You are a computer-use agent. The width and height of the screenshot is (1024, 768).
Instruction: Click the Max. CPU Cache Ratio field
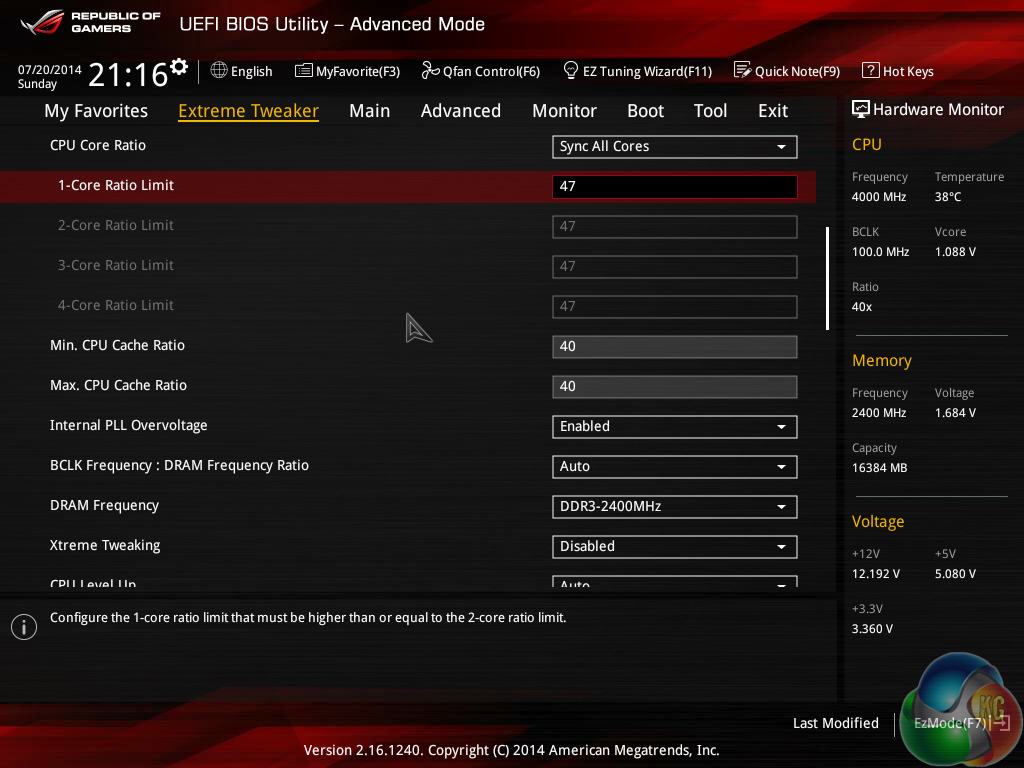click(x=675, y=387)
